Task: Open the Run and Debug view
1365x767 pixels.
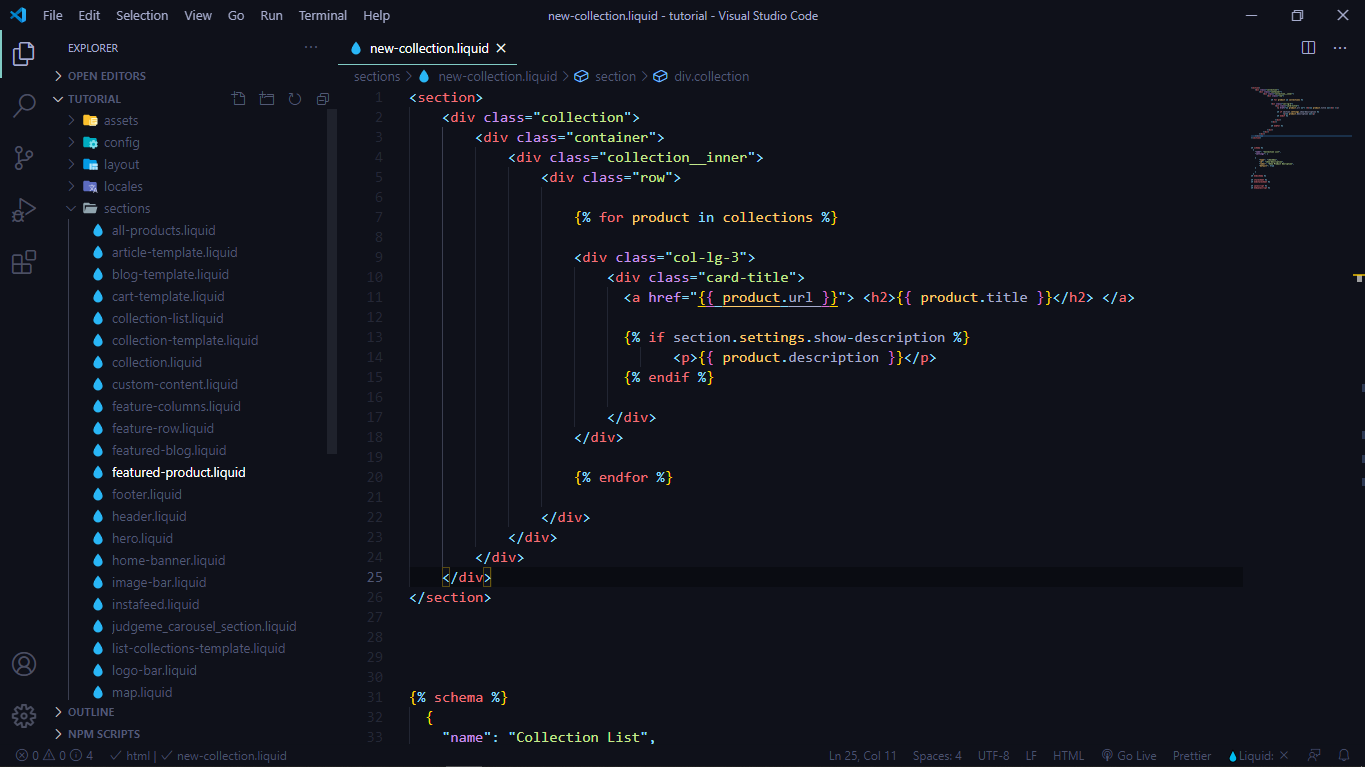Action: click(24, 210)
